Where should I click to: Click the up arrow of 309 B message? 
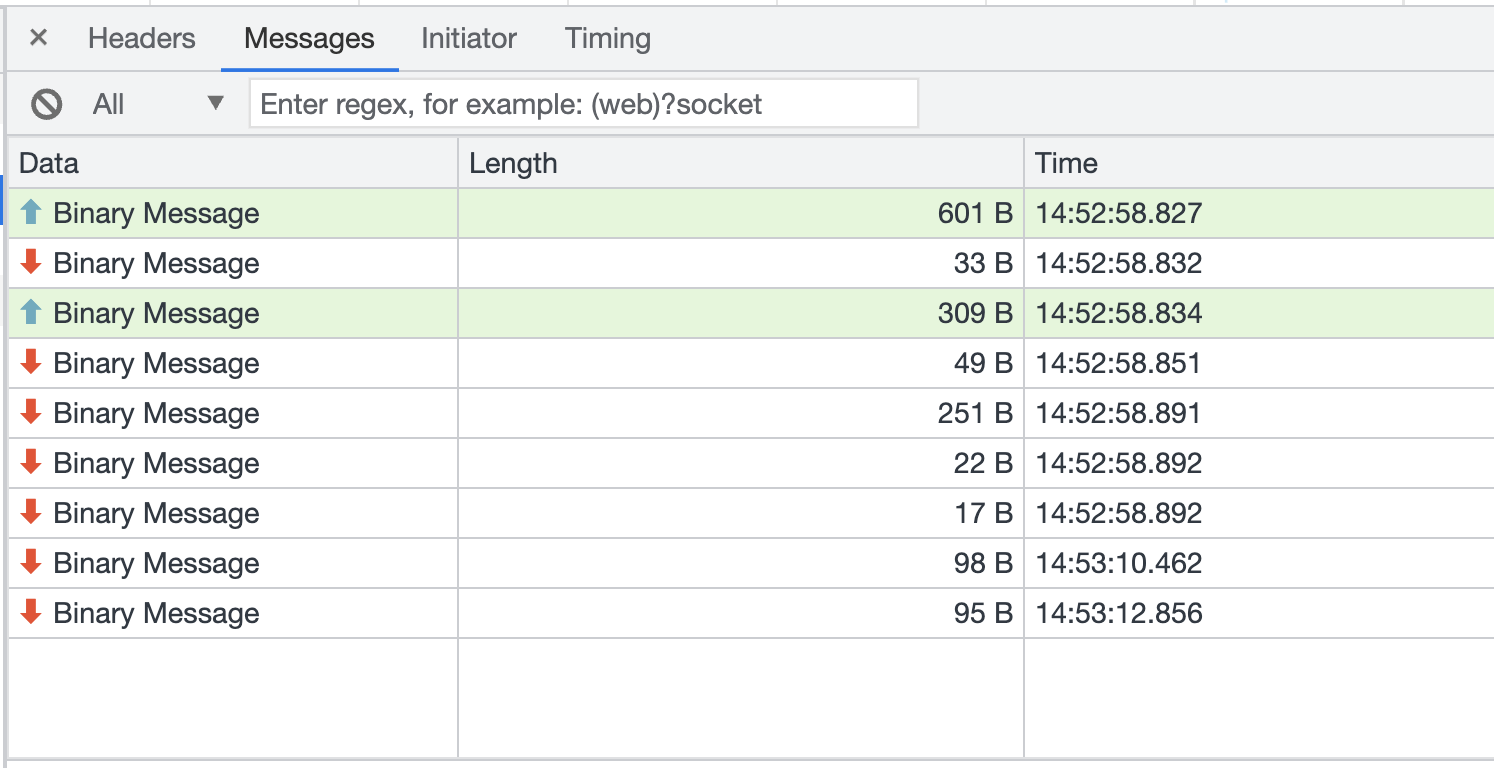31,312
